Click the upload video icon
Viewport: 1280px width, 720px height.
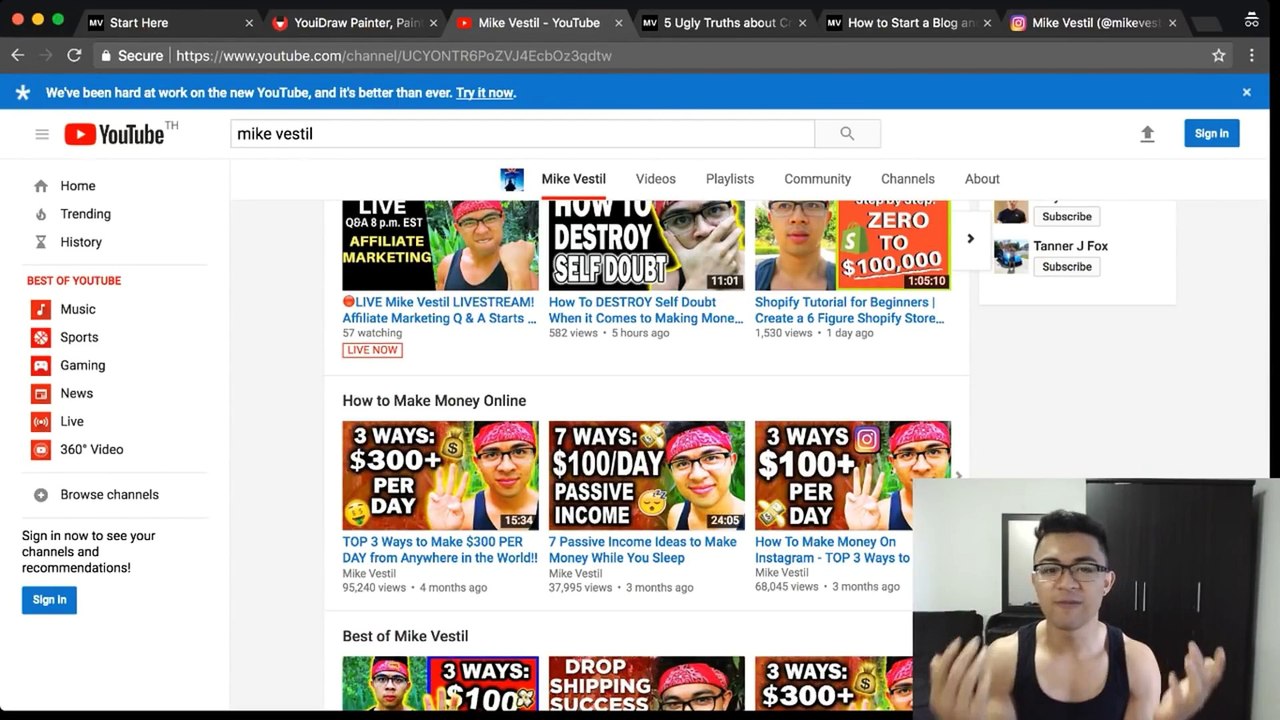click(1147, 134)
